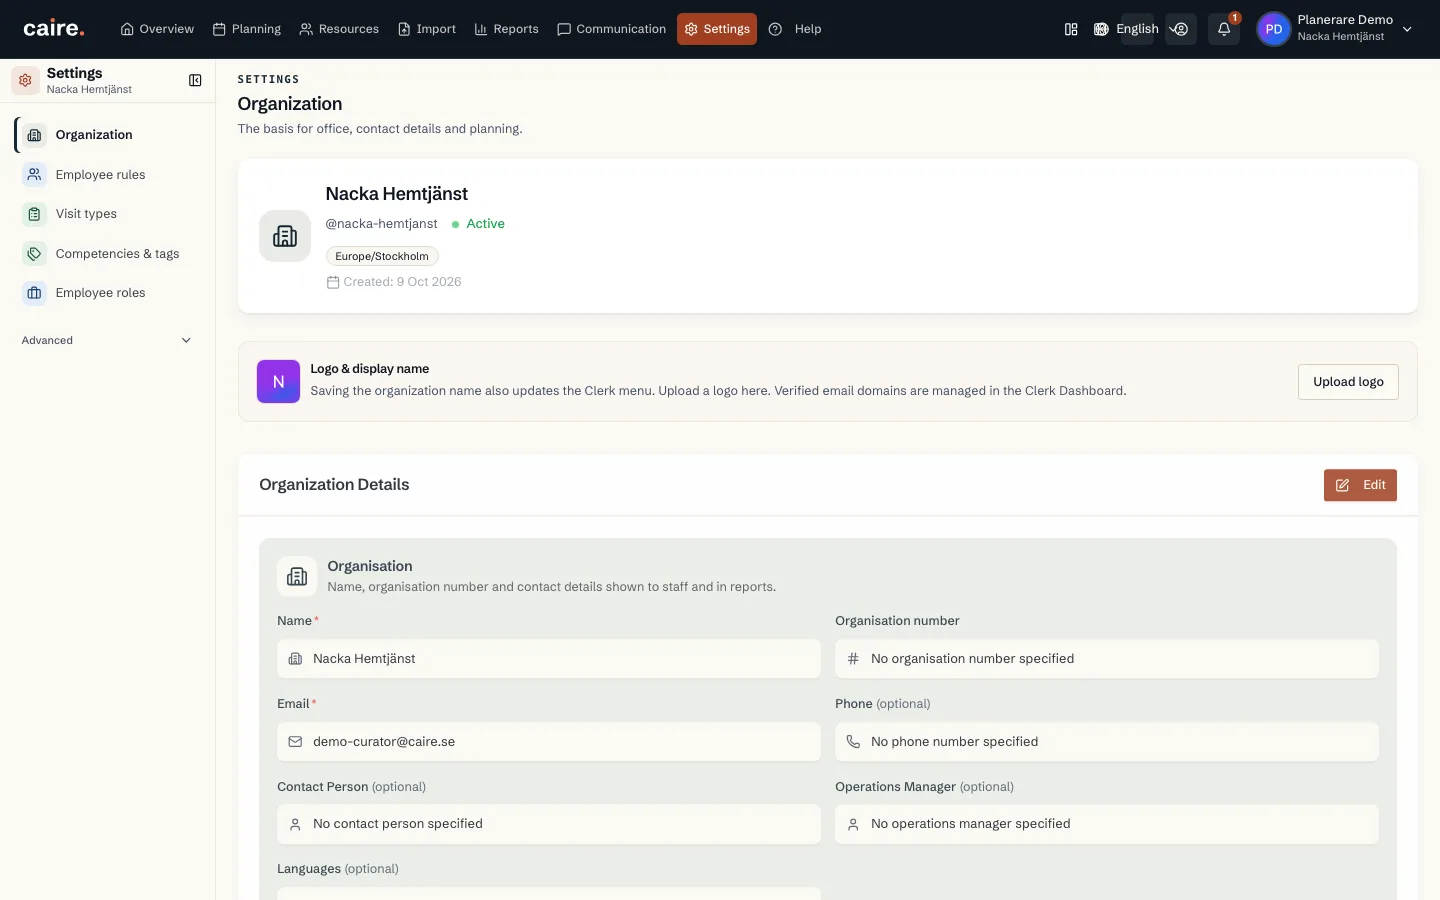Select the Settings tab in top navigation
1440x900 pixels.
pyautogui.click(x=717, y=29)
